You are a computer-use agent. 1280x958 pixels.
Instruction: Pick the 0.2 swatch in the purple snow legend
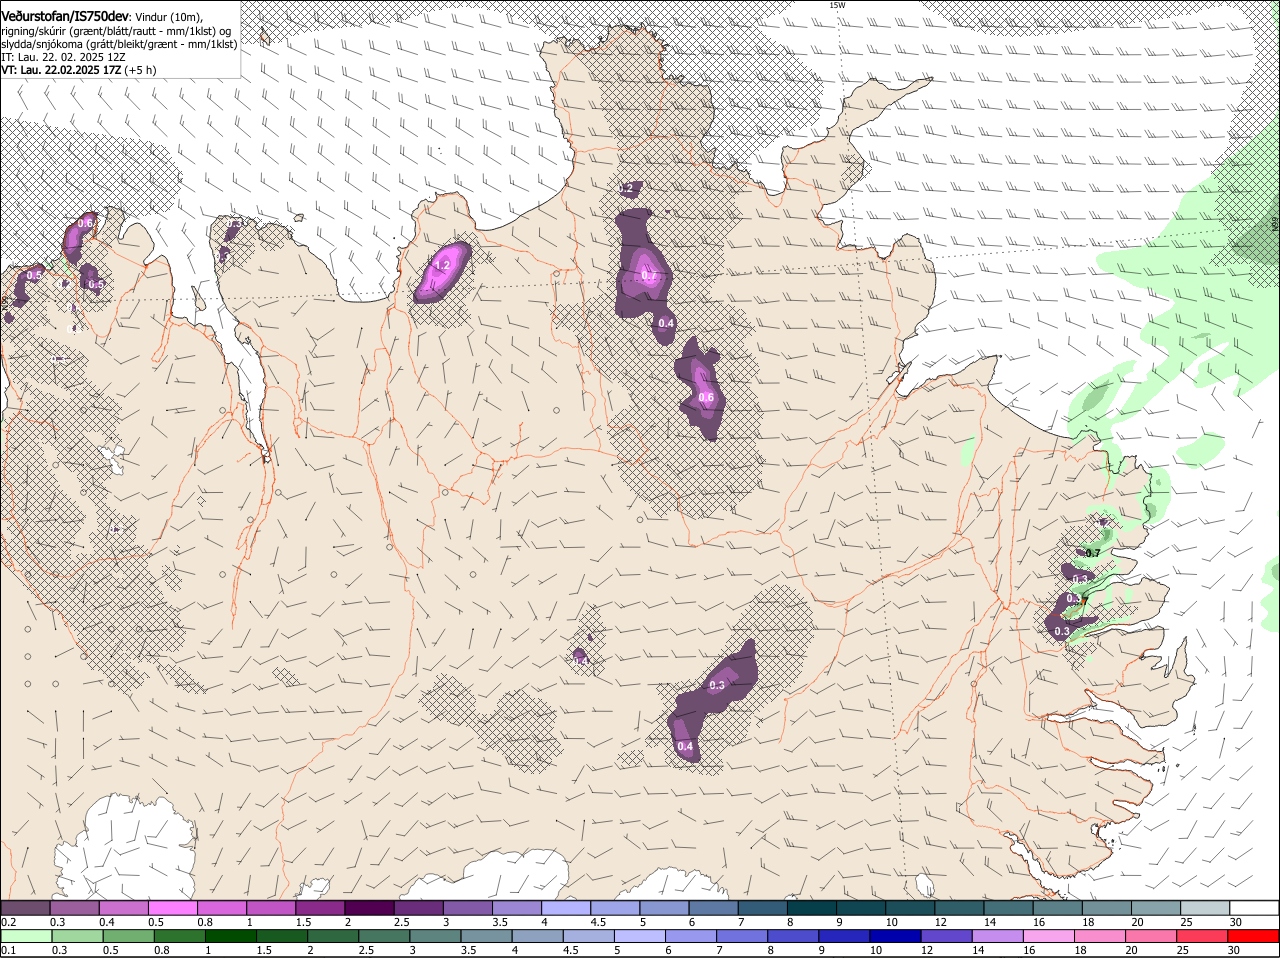[x=25, y=906]
